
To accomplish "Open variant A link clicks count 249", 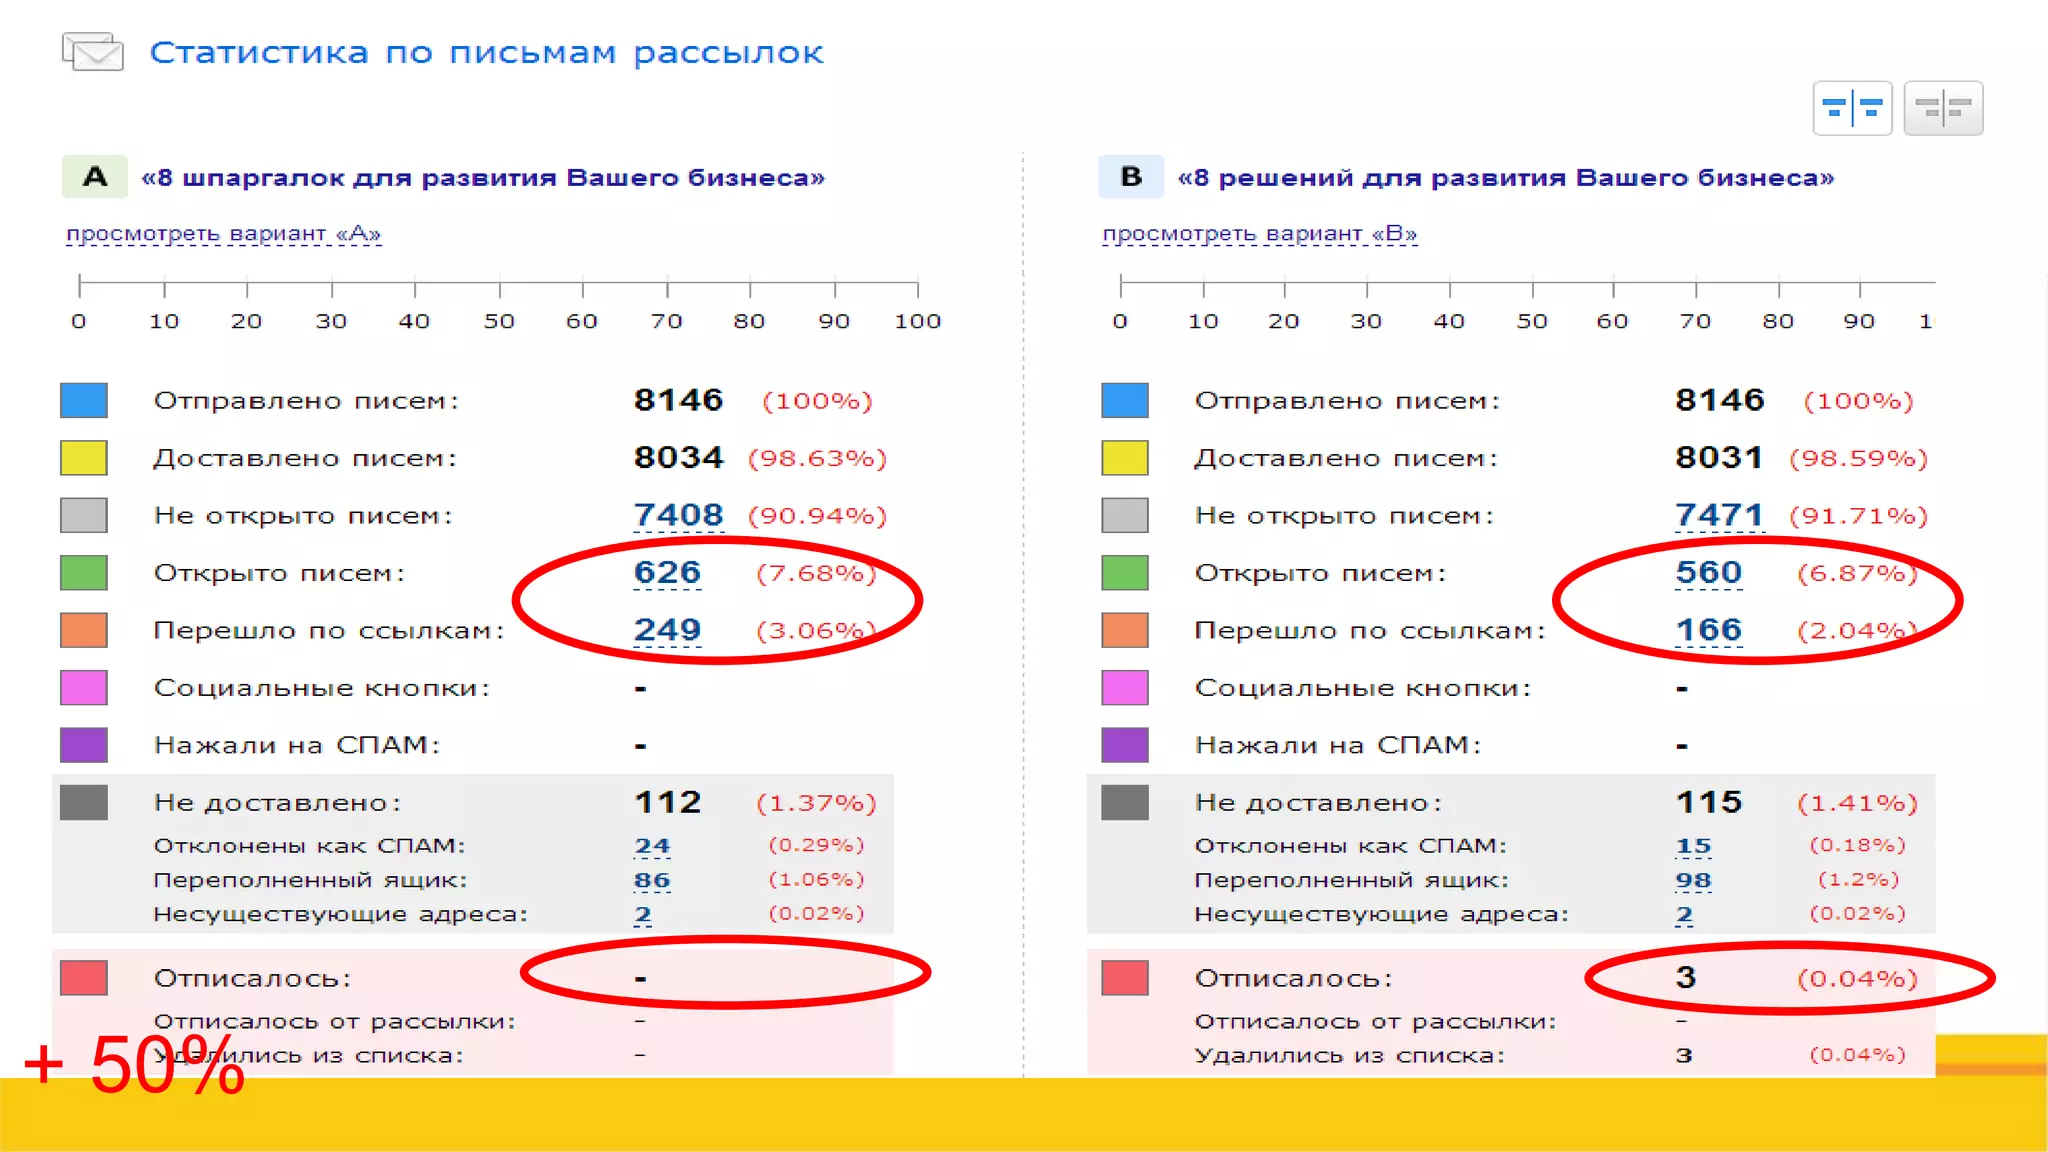I will [667, 630].
